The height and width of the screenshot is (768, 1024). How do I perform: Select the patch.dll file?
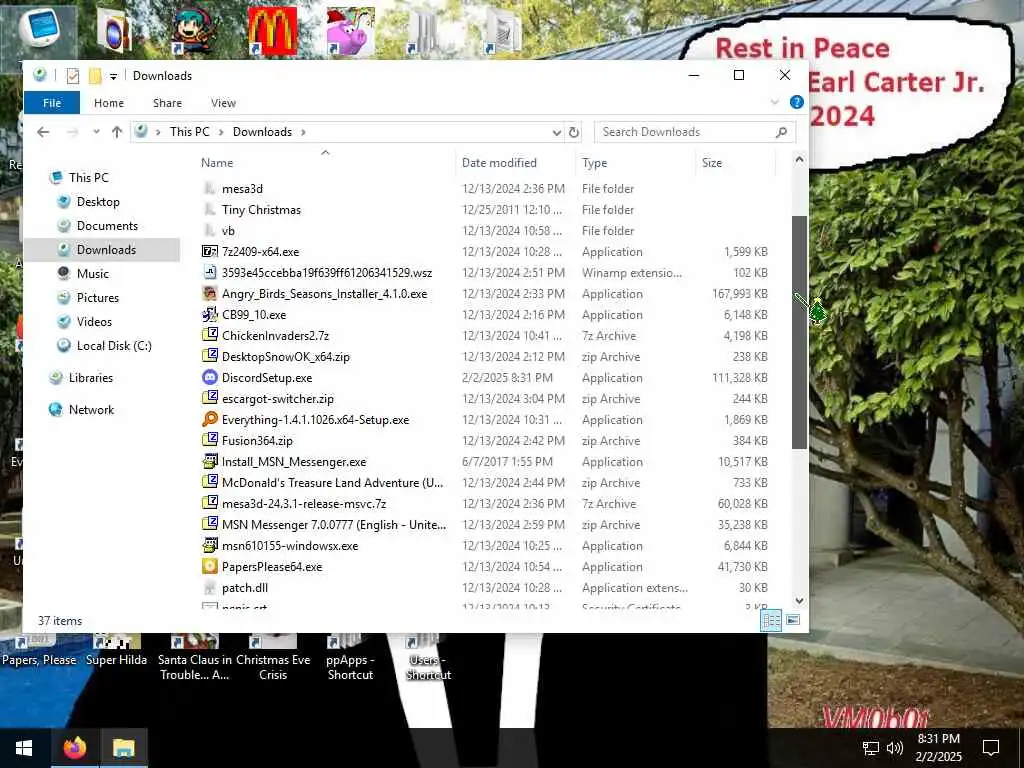pyautogui.click(x=244, y=588)
